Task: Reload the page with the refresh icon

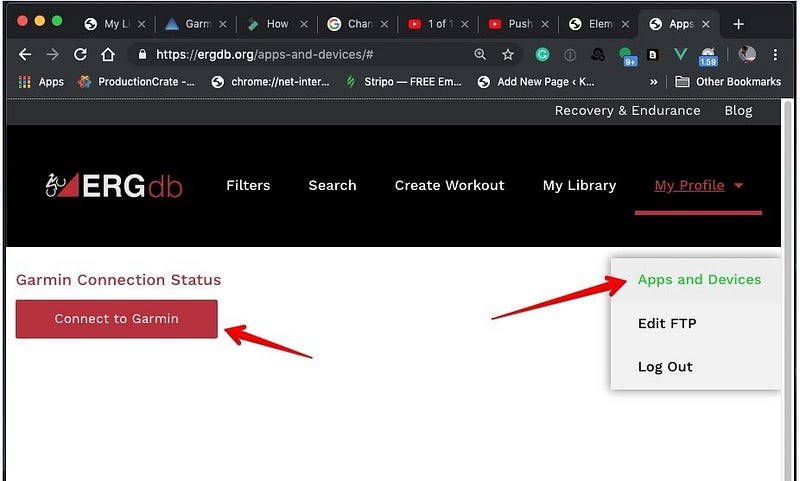Action: pyautogui.click(x=80, y=55)
